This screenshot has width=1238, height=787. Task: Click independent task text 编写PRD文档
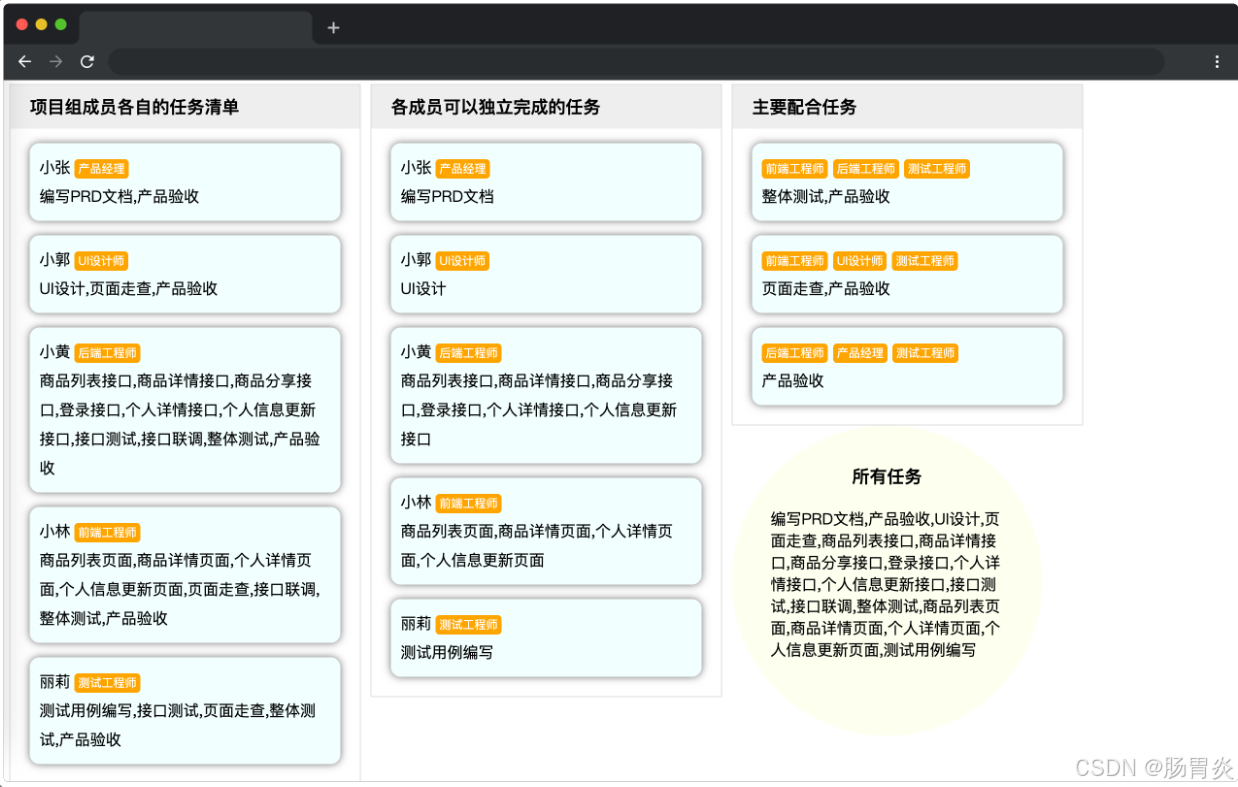coord(447,197)
